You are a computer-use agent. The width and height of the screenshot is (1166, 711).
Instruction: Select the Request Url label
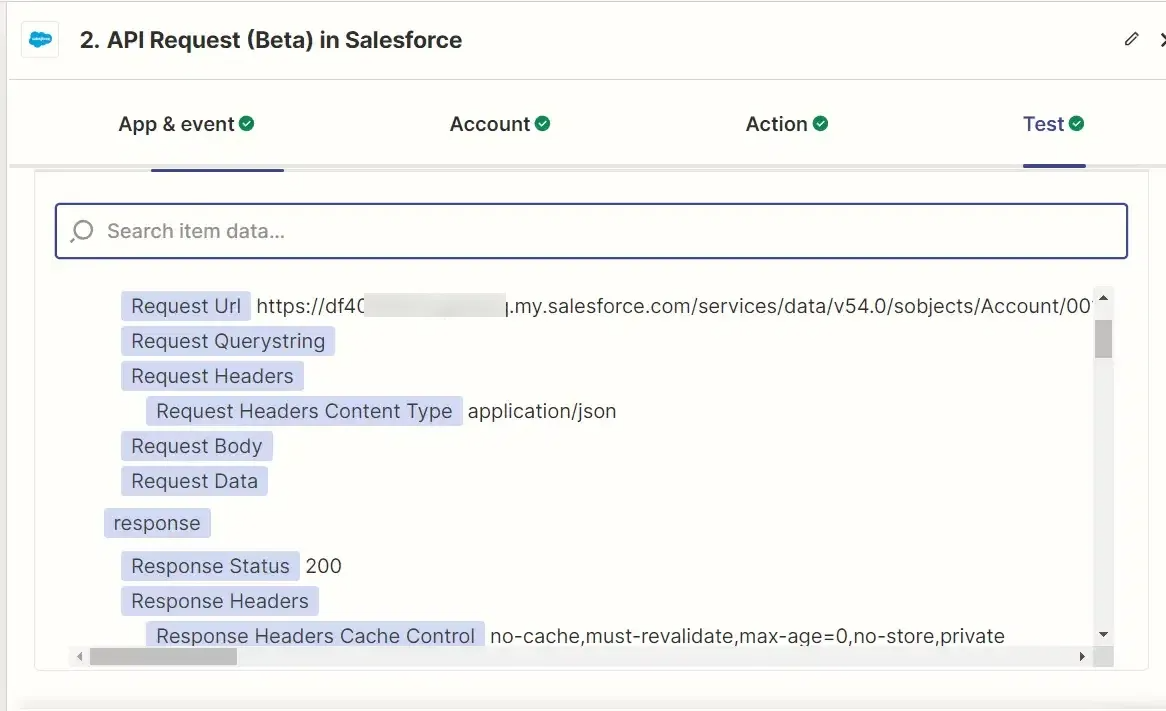[186, 306]
